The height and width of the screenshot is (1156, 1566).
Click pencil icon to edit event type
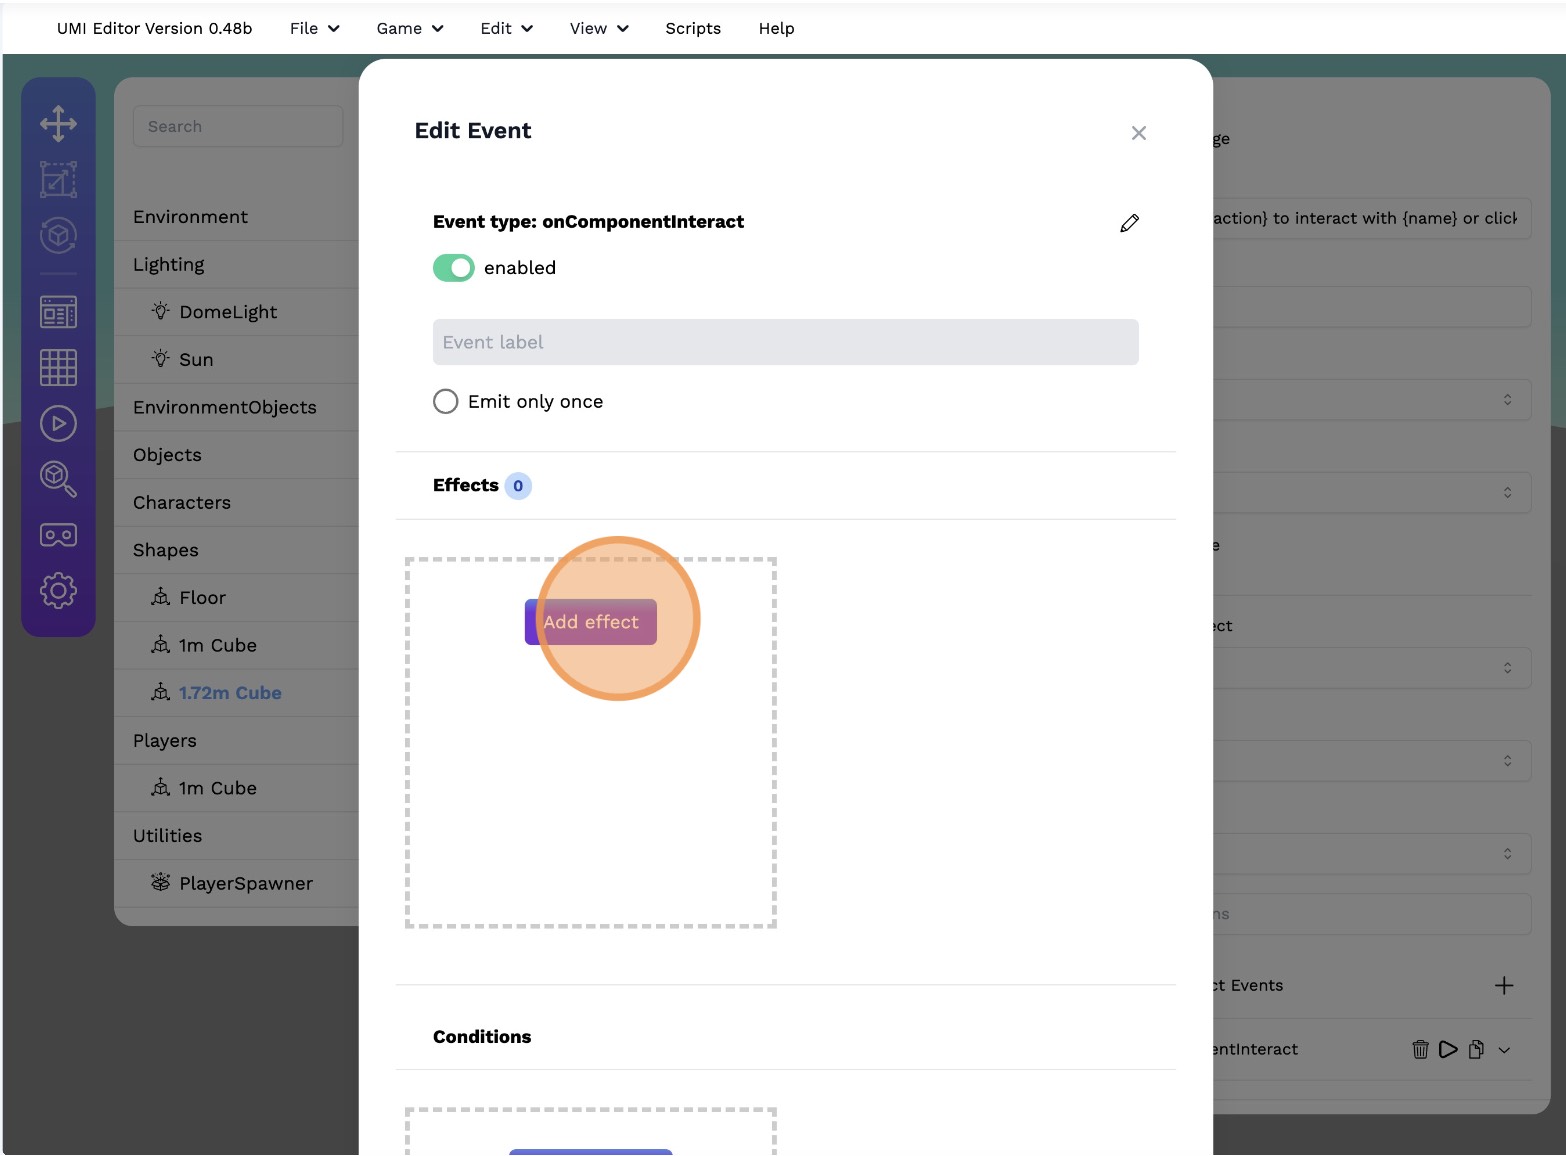[1129, 223]
